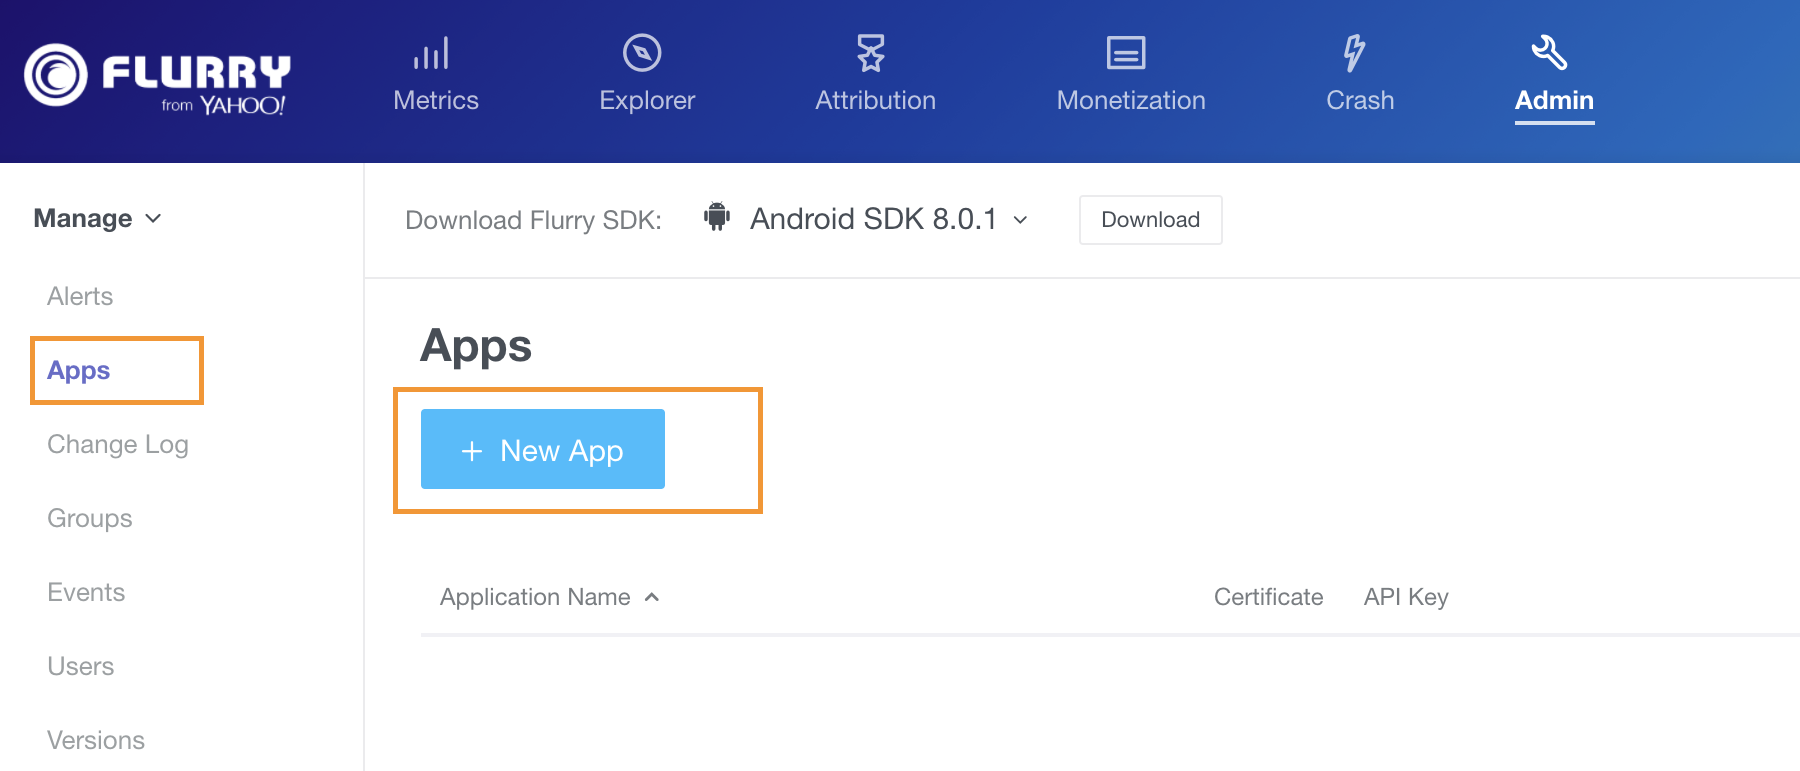Click the SDK version dropdown chevron
The width and height of the screenshot is (1800, 771).
coord(1020,220)
